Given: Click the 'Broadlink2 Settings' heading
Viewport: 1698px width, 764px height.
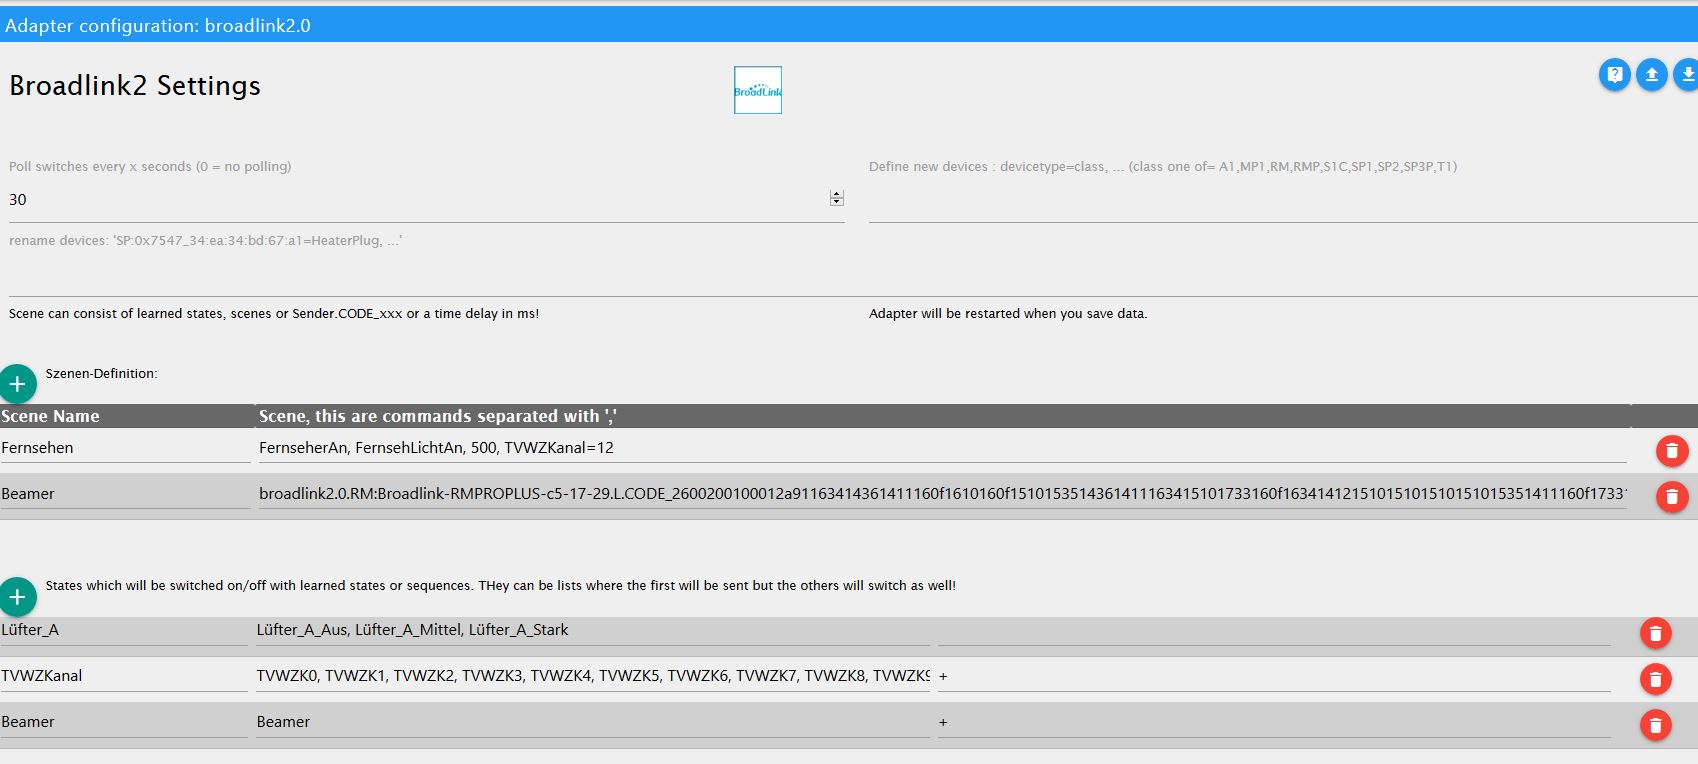Looking at the screenshot, I should click(x=135, y=86).
